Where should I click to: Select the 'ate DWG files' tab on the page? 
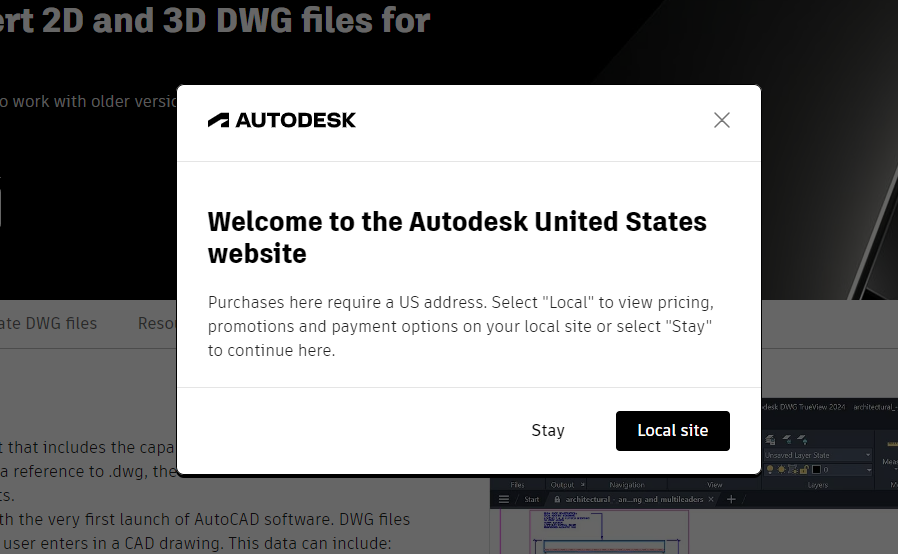coord(49,323)
